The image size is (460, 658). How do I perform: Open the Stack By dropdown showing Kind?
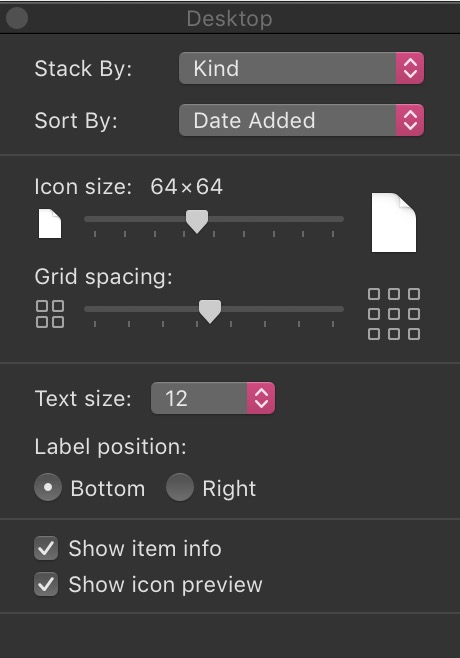301,68
